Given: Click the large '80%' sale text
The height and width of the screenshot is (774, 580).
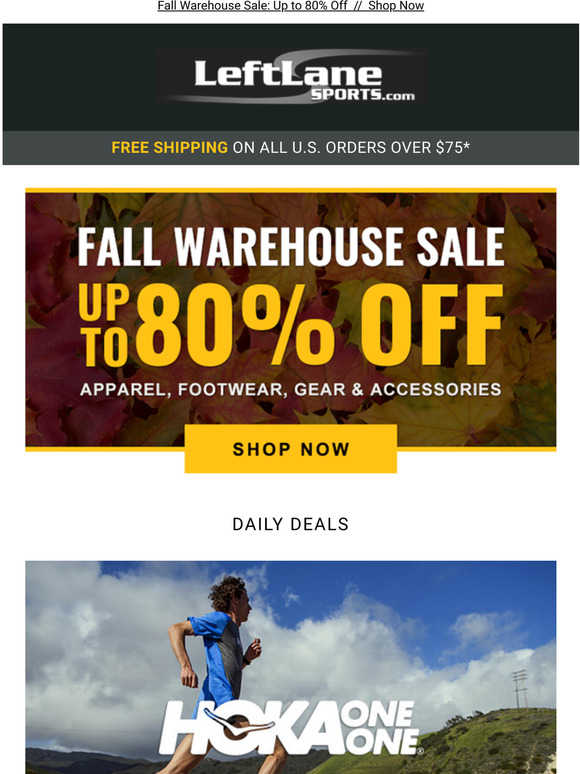Looking at the screenshot, I should pyautogui.click(x=235, y=325).
